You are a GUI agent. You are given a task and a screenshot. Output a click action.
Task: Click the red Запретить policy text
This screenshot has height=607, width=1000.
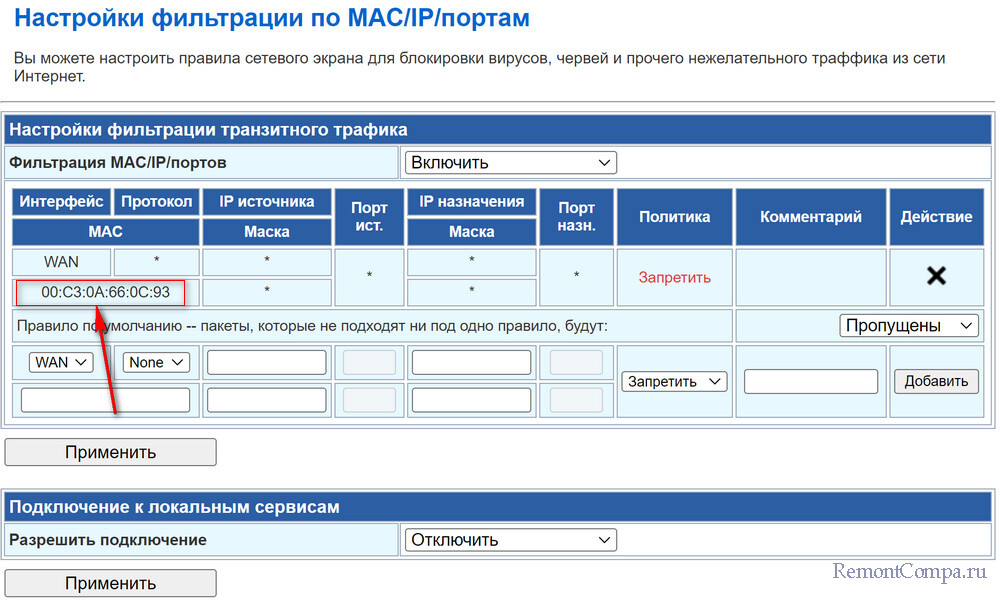[675, 277]
